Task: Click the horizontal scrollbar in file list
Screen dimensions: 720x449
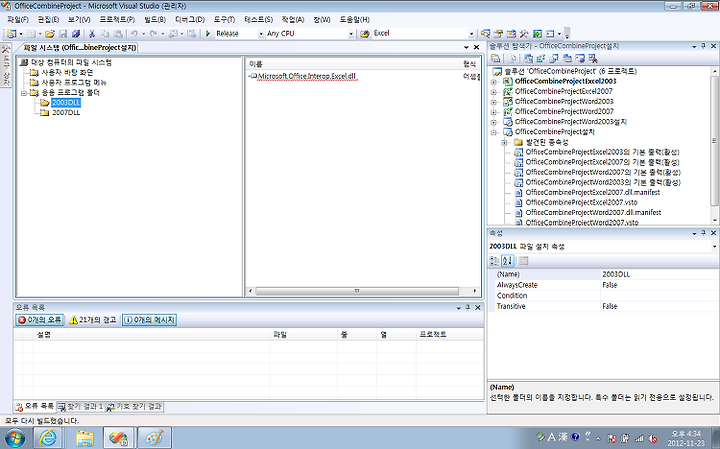Action: point(357,291)
